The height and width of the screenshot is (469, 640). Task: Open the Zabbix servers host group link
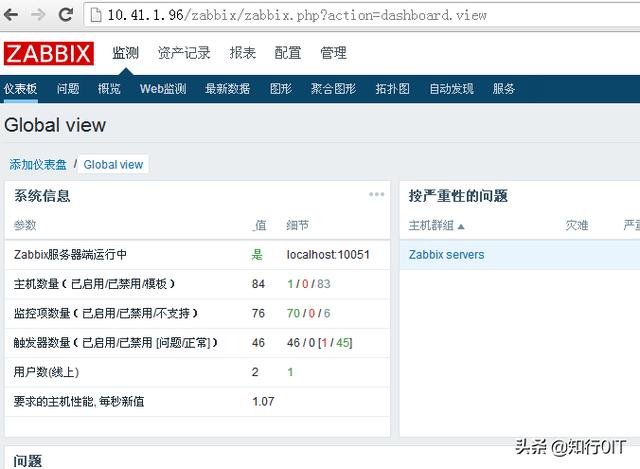tap(446, 255)
